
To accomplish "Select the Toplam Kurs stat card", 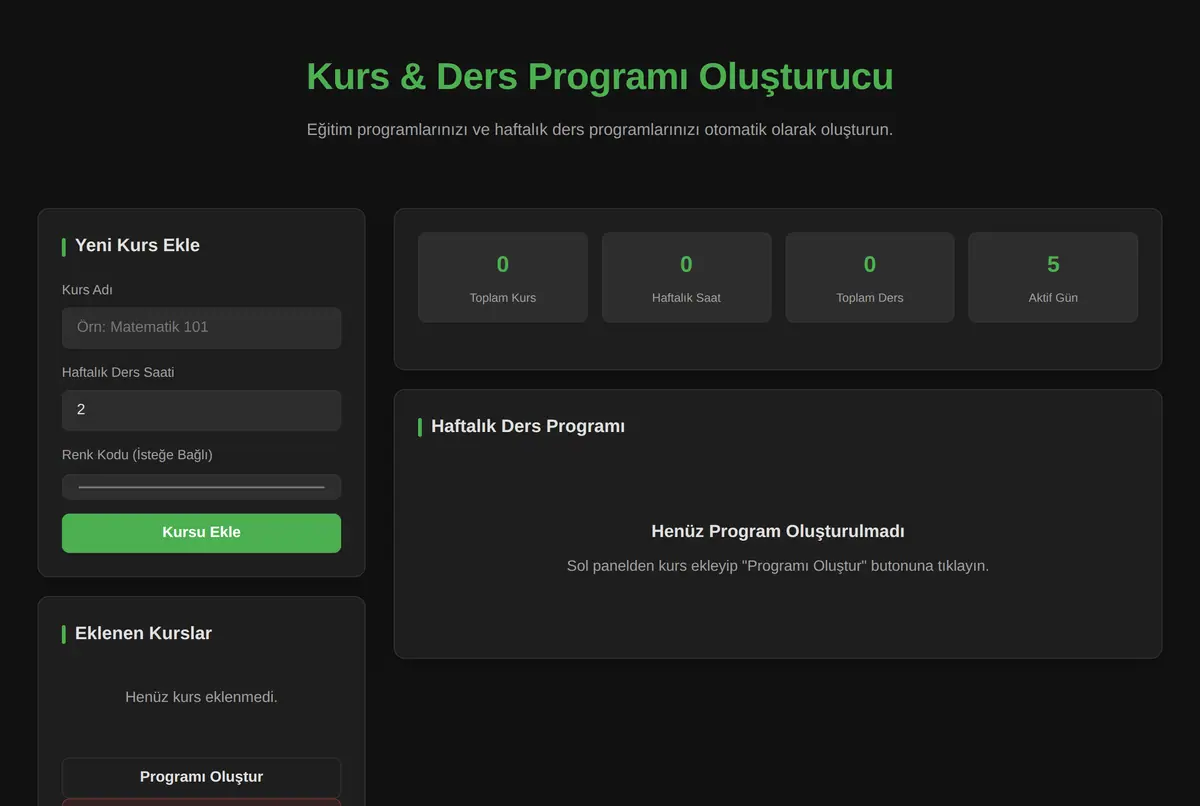I will click(503, 277).
